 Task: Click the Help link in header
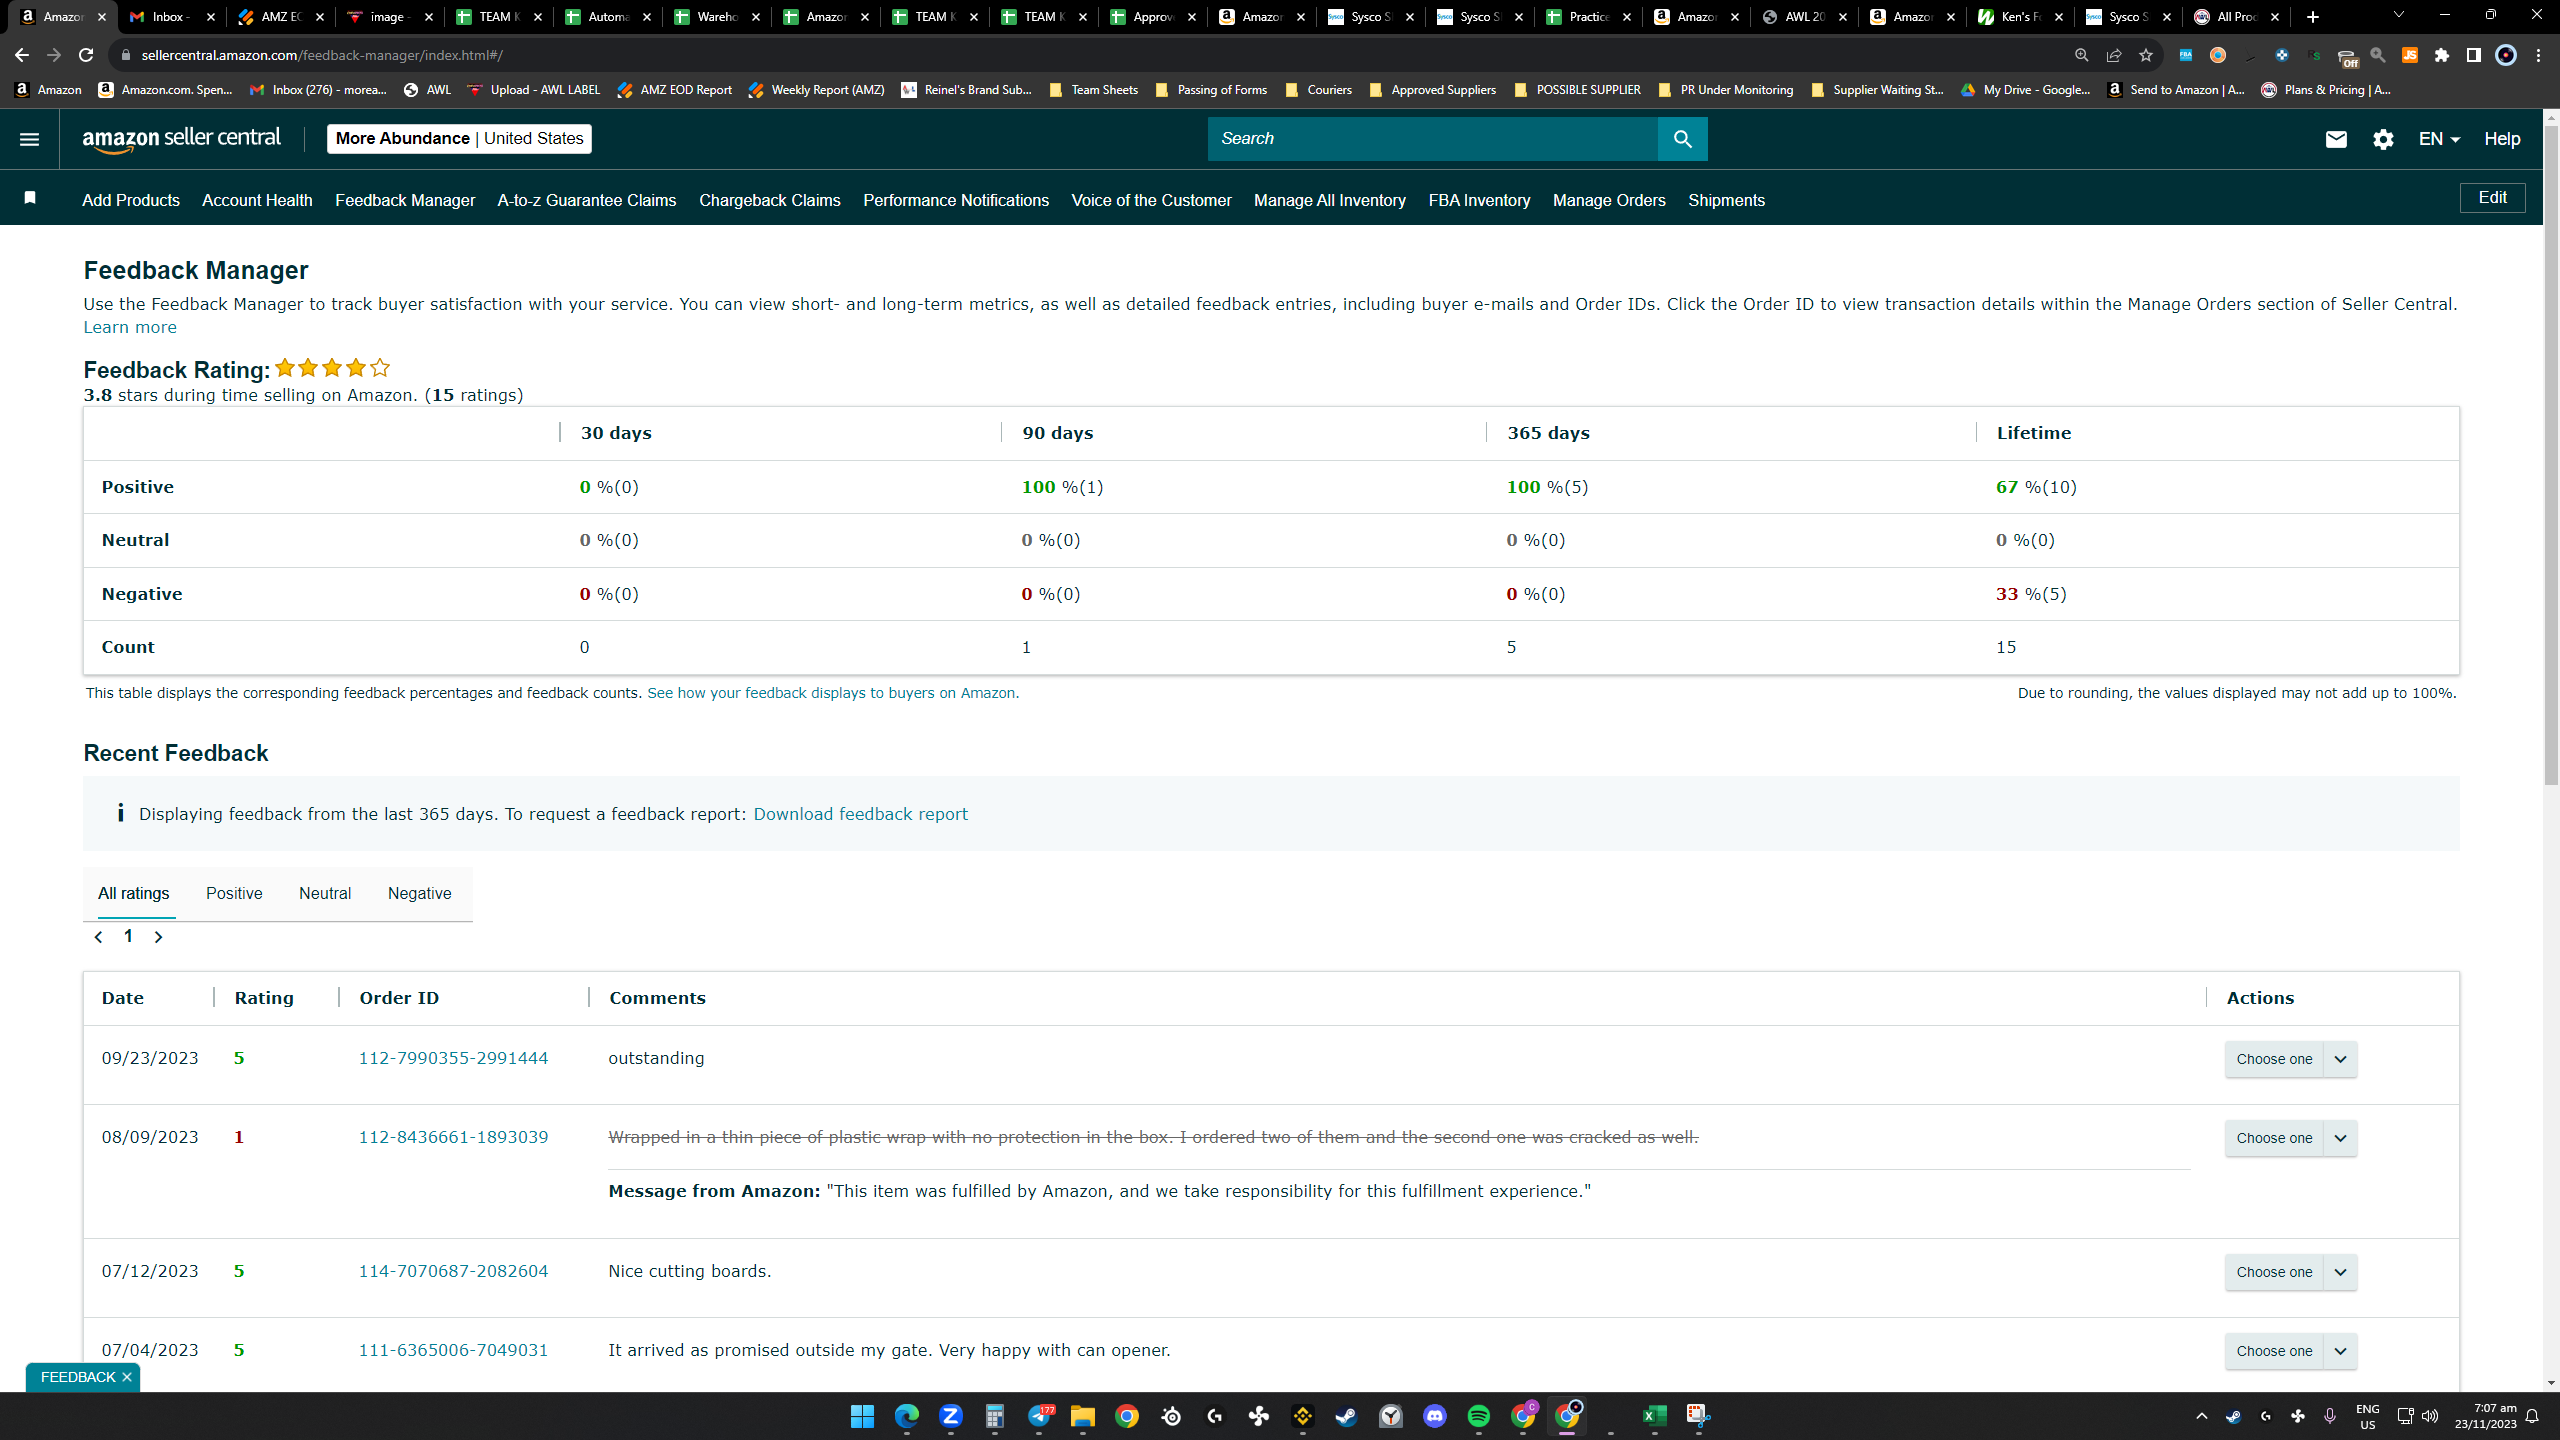2502,139
